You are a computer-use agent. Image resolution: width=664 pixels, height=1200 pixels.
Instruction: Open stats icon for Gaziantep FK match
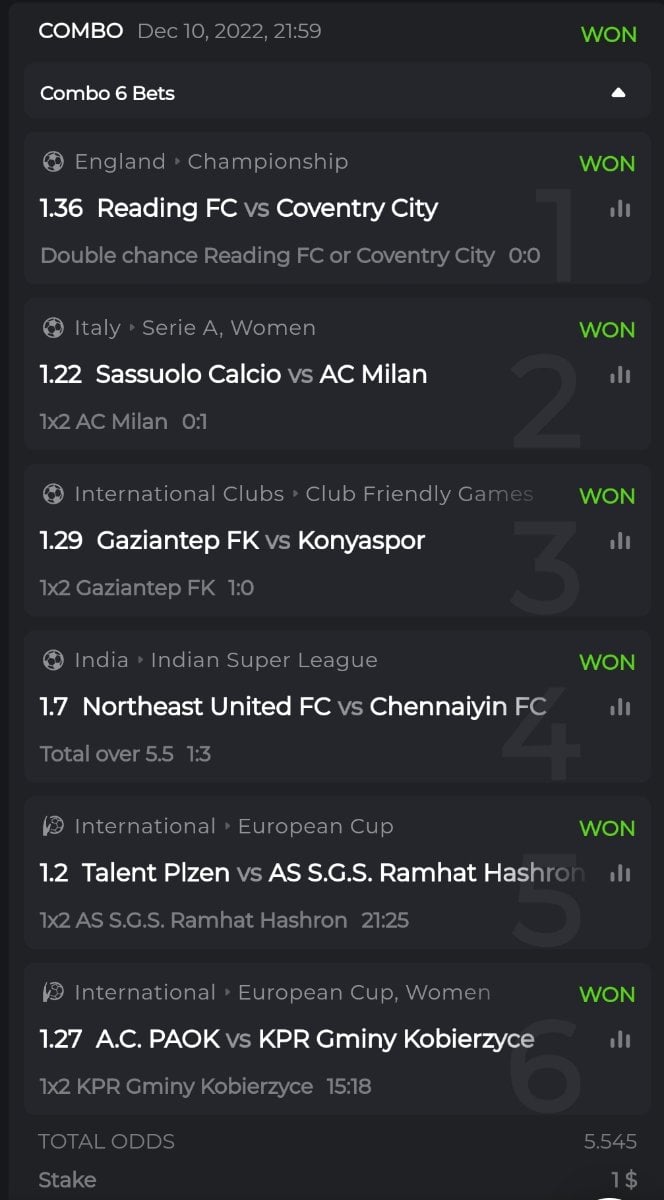pyautogui.click(x=620, y=541)
